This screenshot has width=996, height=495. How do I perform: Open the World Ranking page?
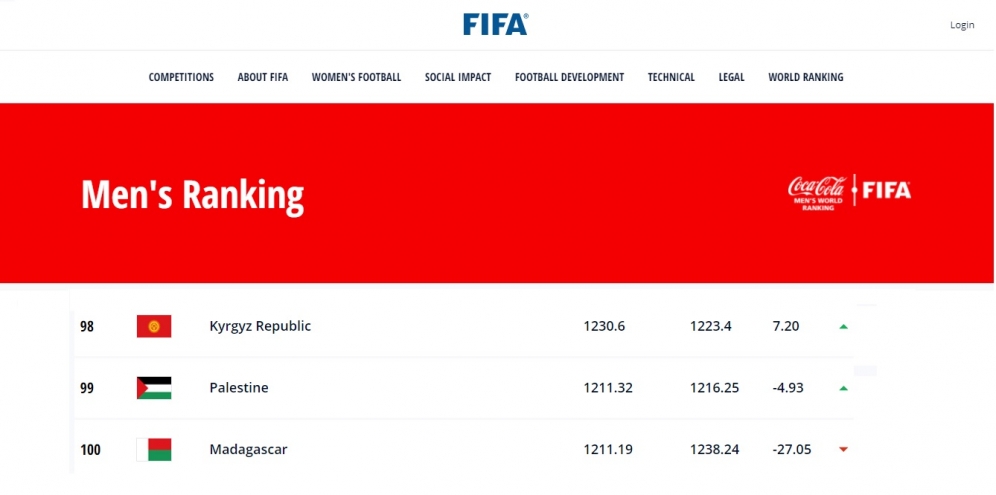coord(805,78)
